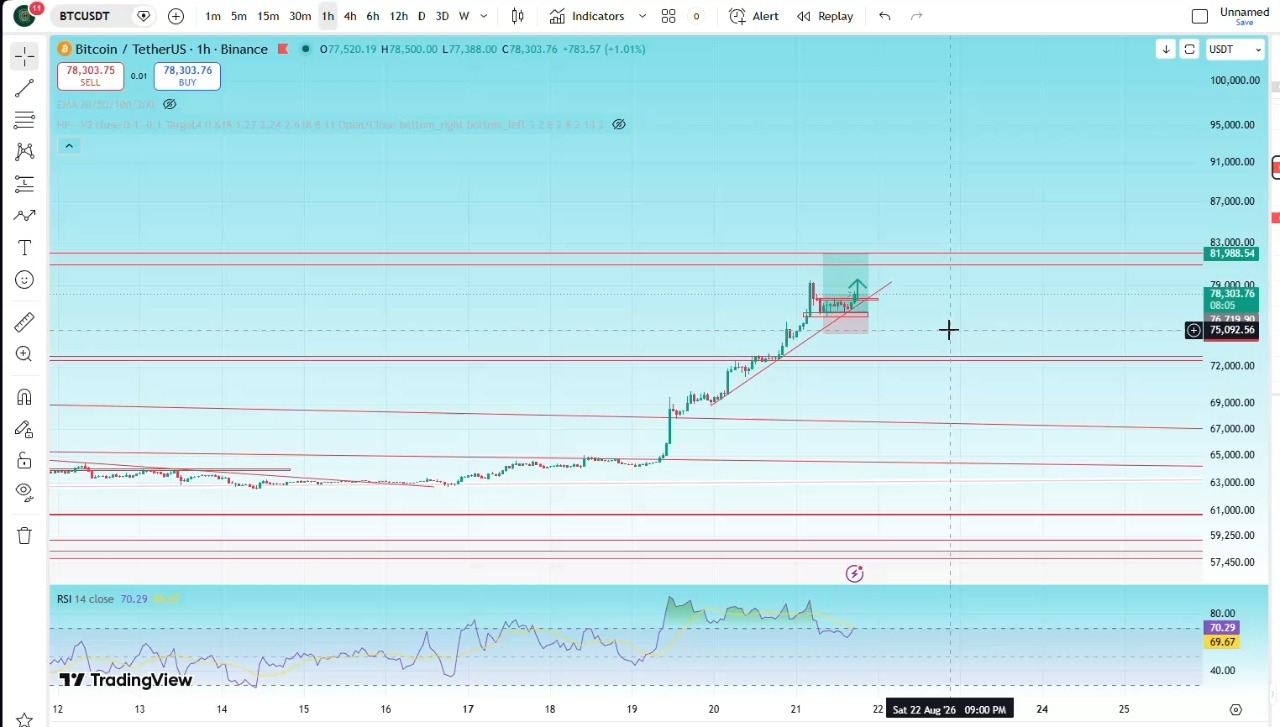The image size is (1280, 727).
Task: Click the Save link under Unnamed
Action: coord(1245,23)
